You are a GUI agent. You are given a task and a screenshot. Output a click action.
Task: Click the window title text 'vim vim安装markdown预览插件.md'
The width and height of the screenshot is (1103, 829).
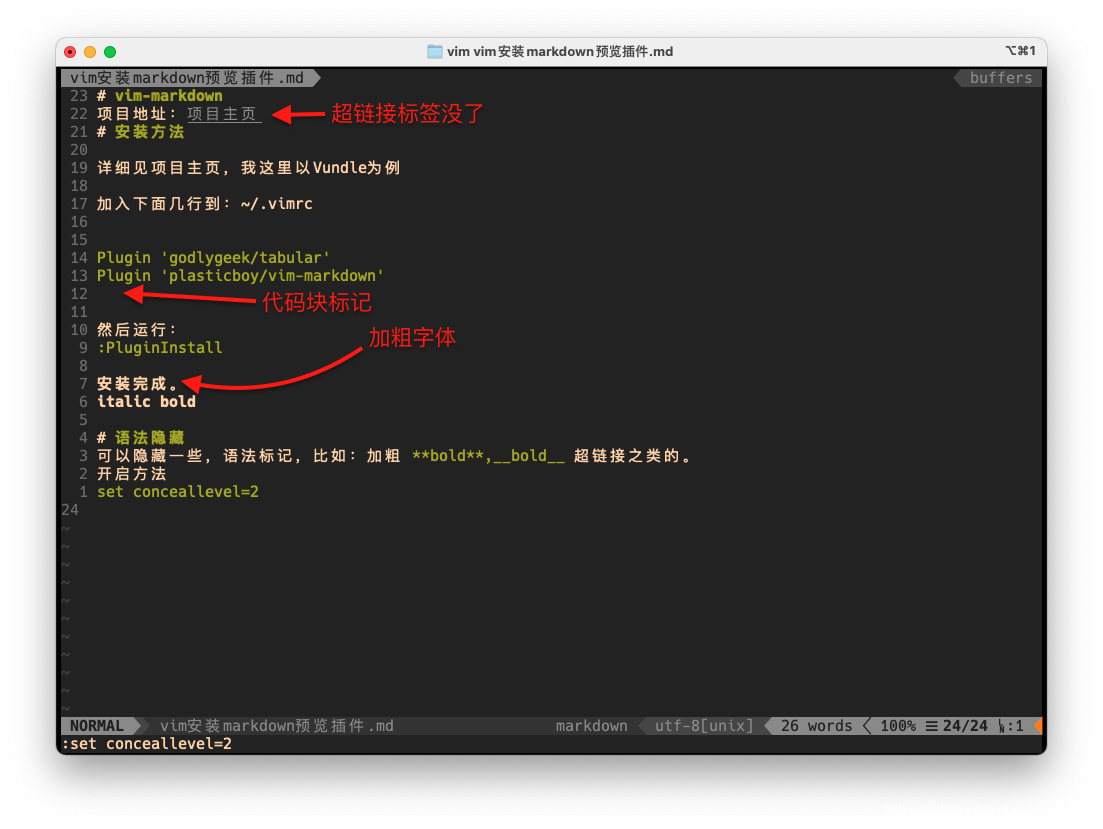point(560,51)
